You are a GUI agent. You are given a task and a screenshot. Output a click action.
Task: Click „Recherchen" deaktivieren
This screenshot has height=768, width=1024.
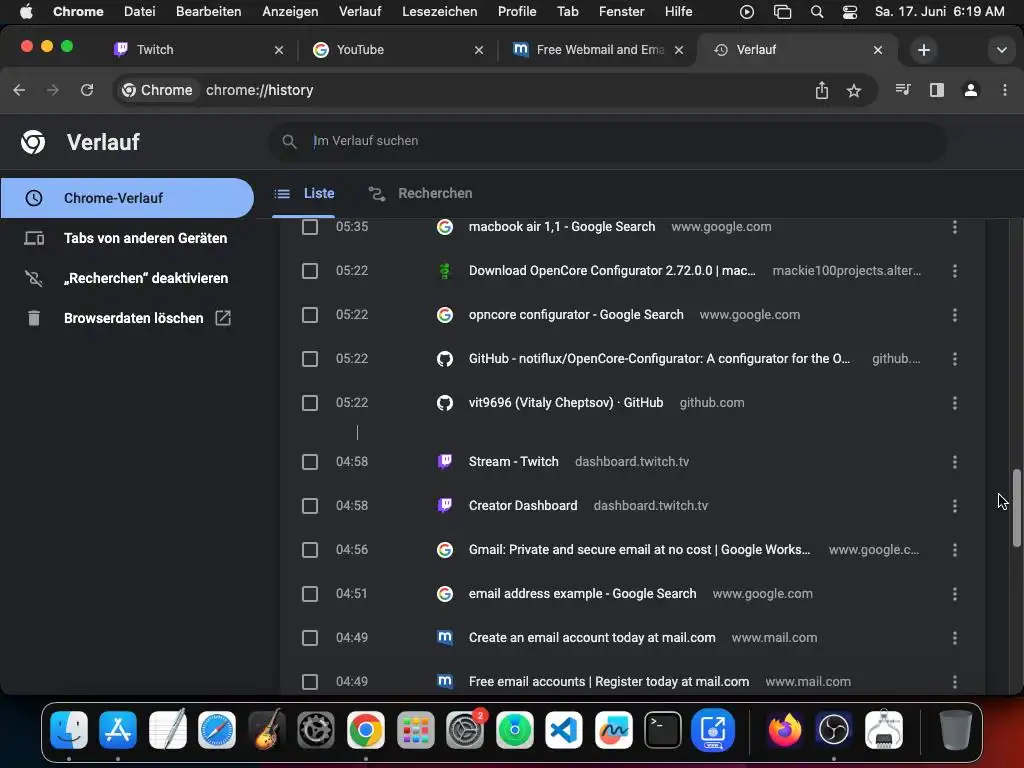127,278
